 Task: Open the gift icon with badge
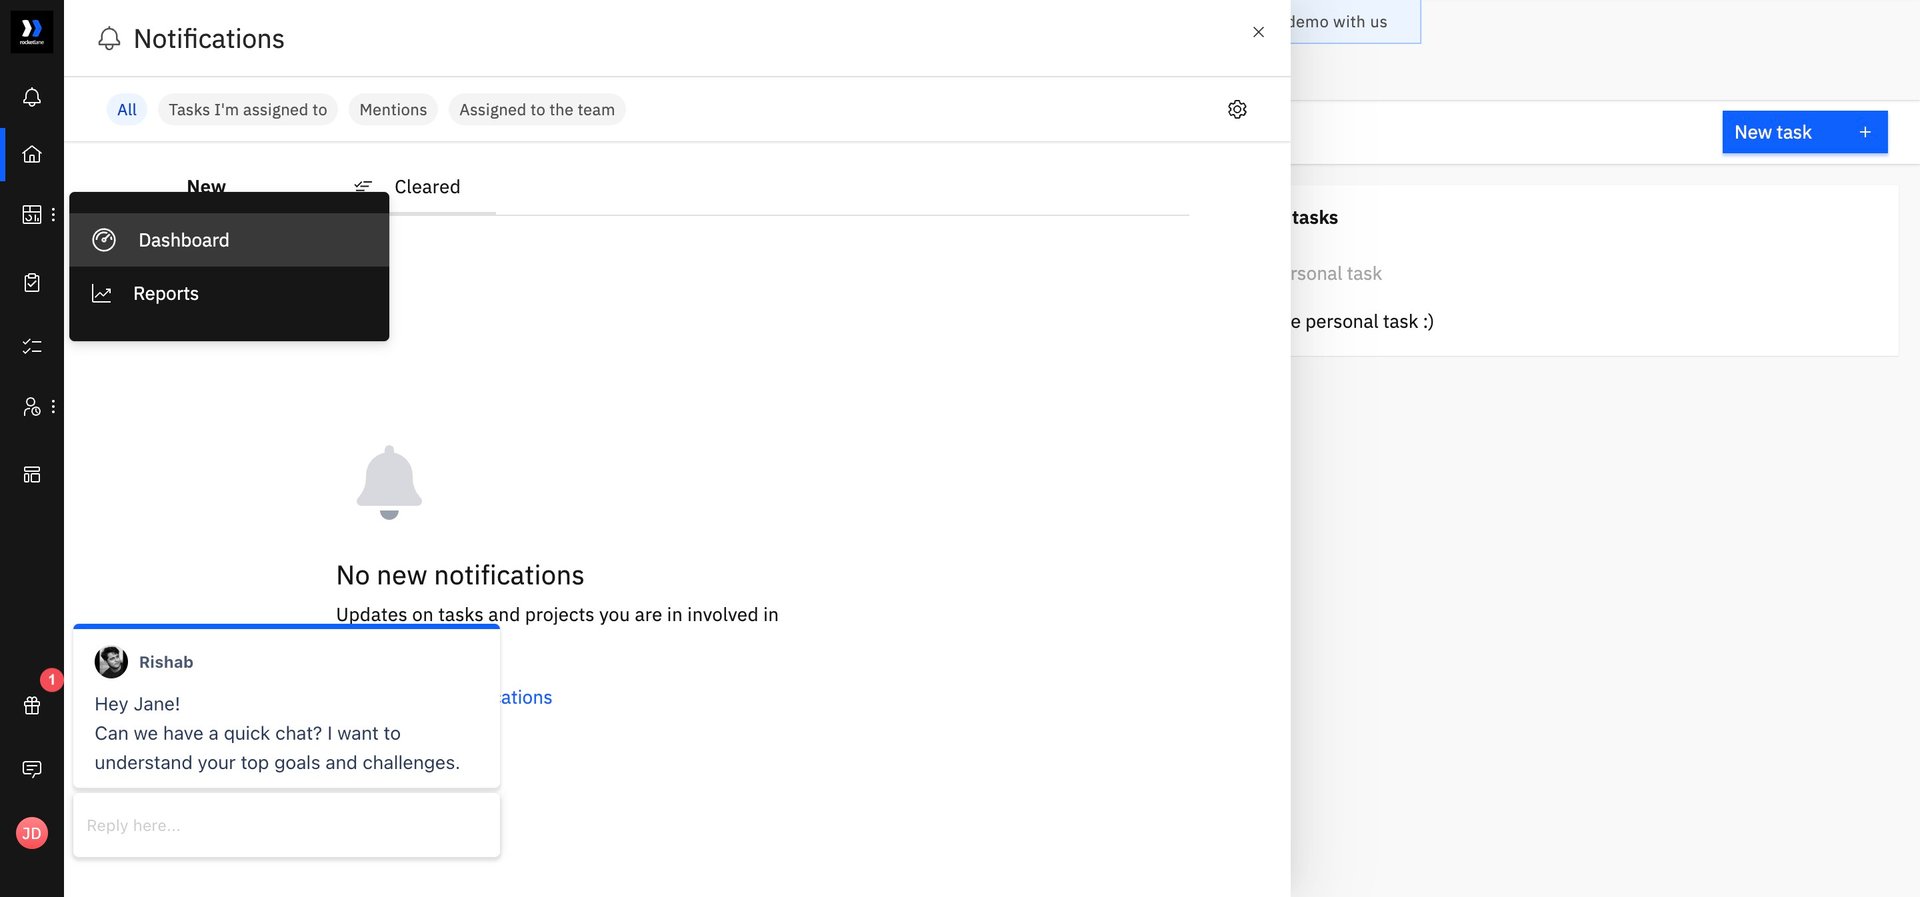point(32,705)
